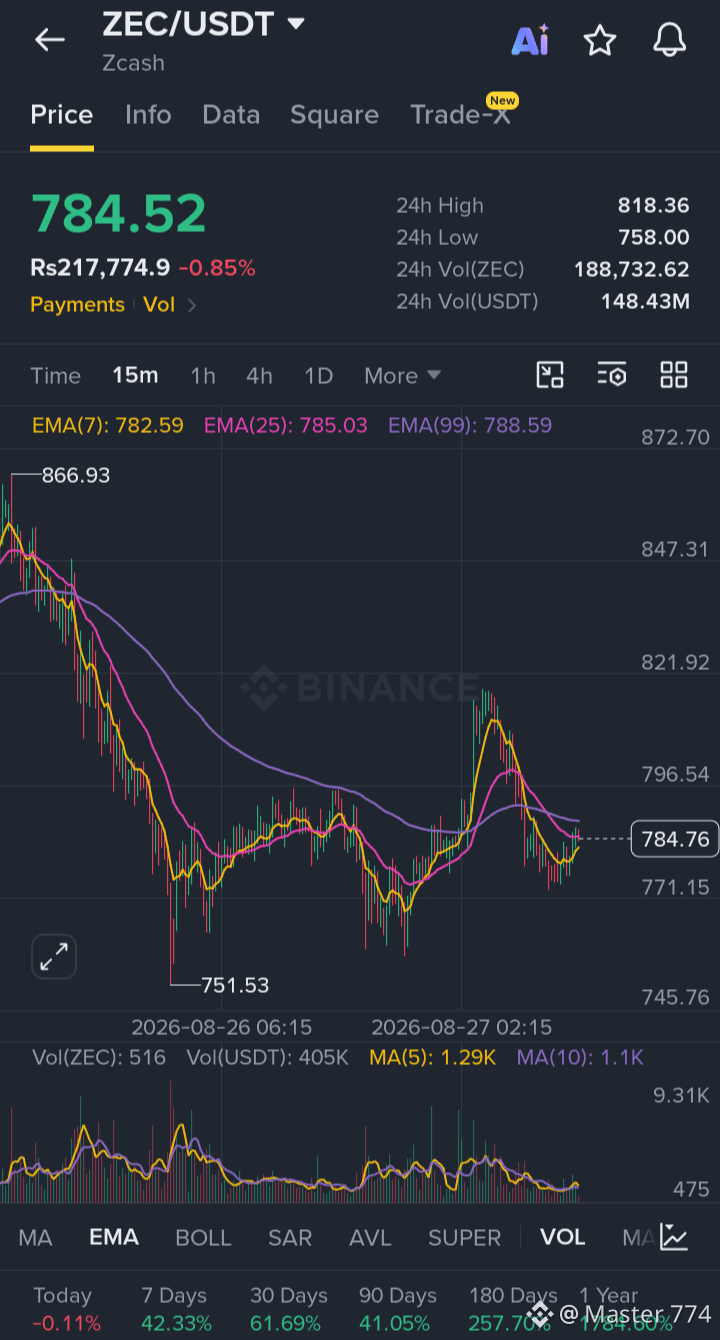720x1340 pixels.
Task: Tap the 866.93 high marker
Action: pyautogui.click(x=76, y=475)
